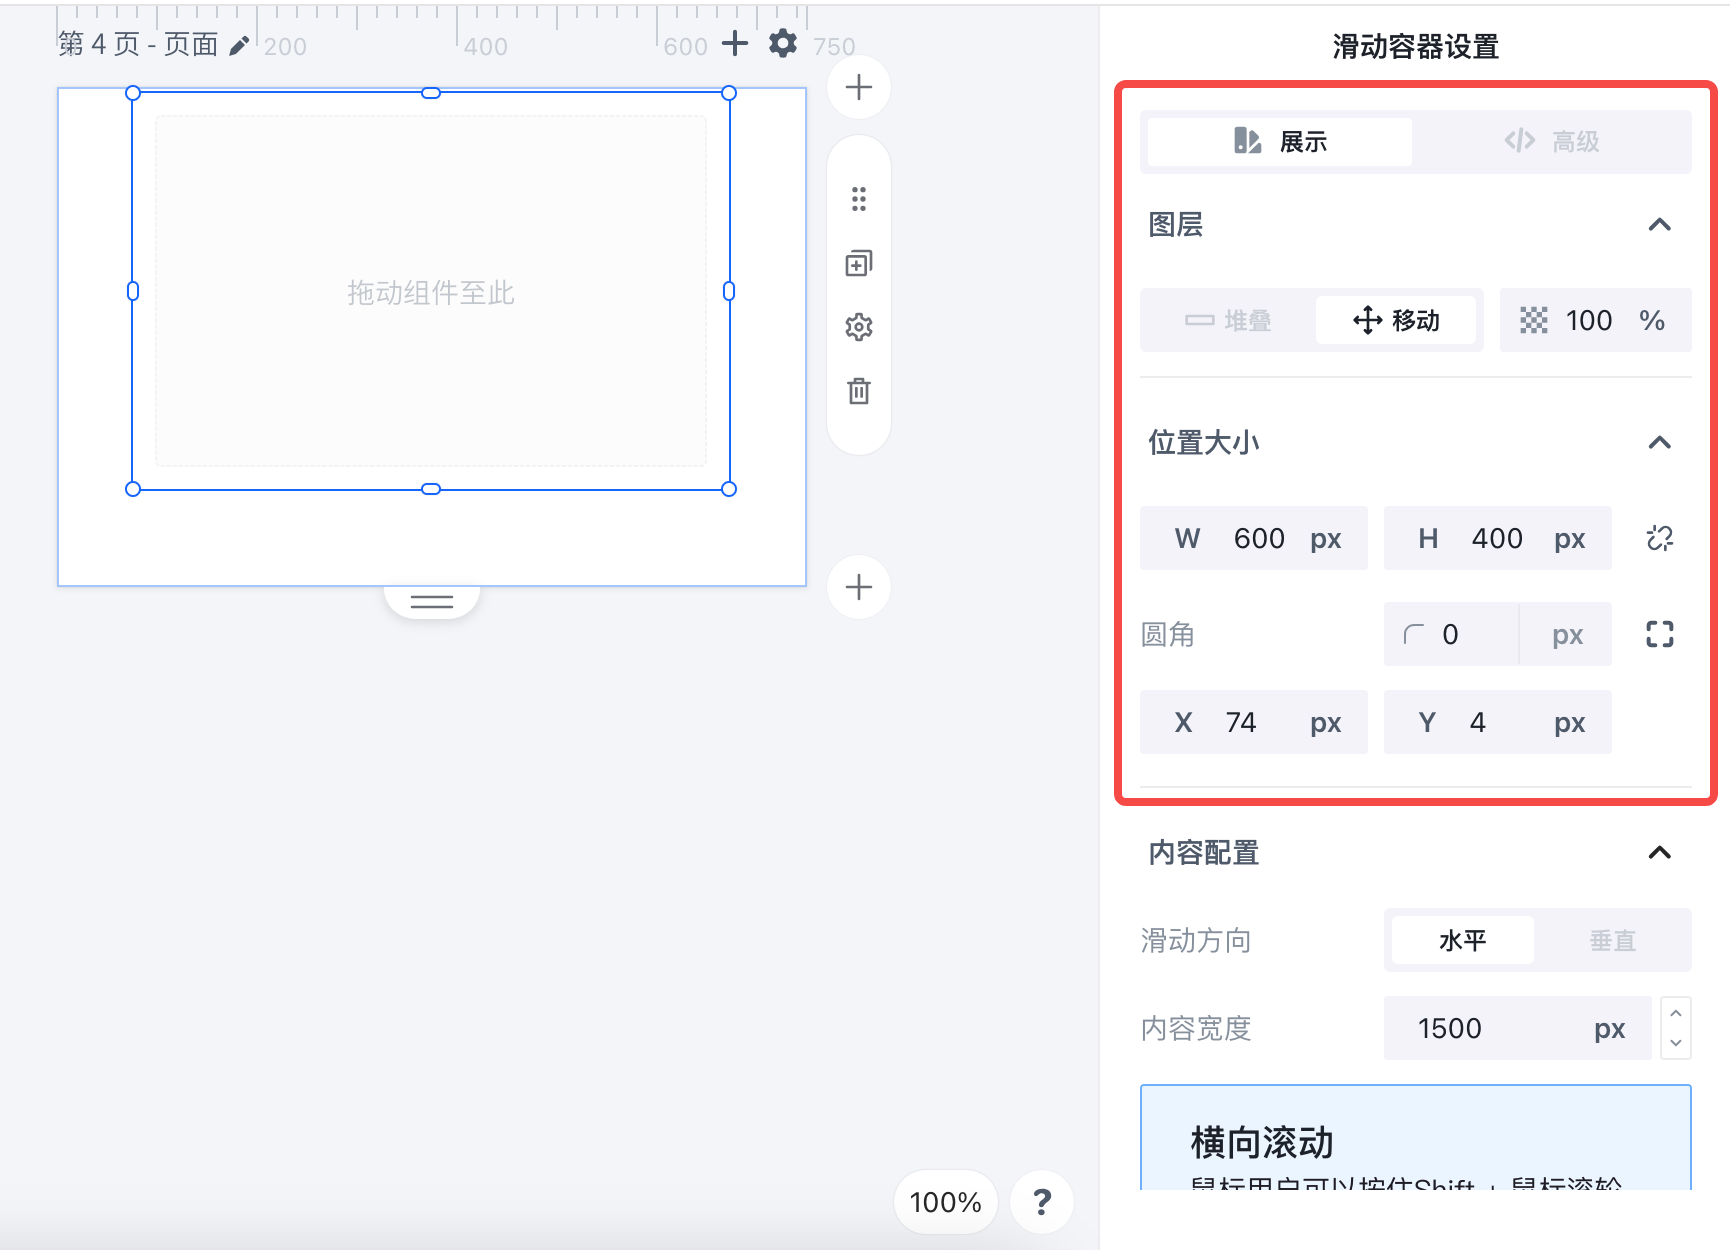
Task: Click the plus icon beside the page title
Action: coord(735,43)
